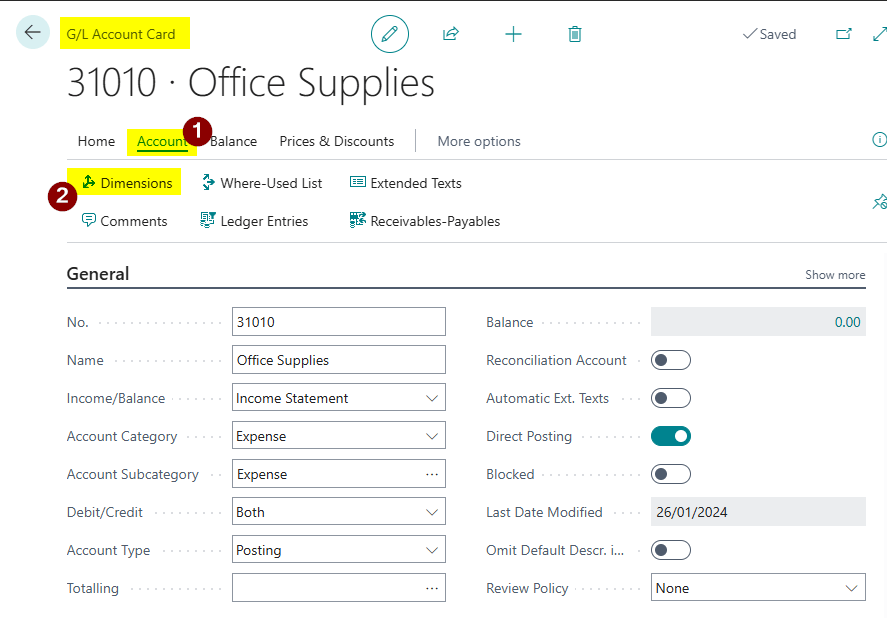
Task: Click the plus icon to create new
Action: click(513, 34)
